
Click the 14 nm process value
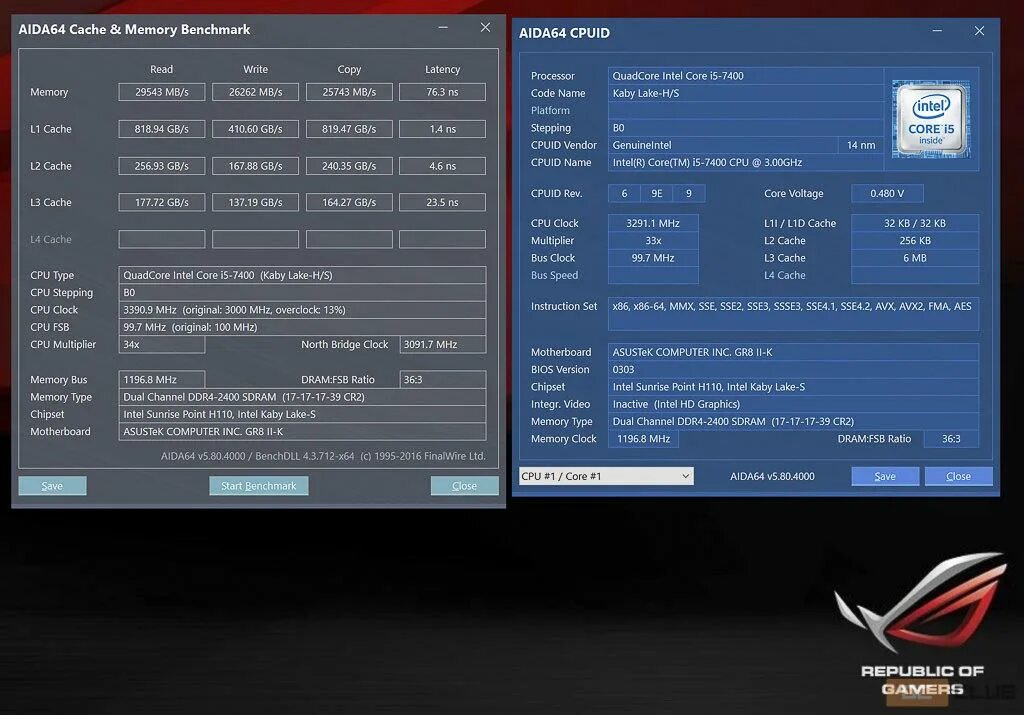coord(861,145)
